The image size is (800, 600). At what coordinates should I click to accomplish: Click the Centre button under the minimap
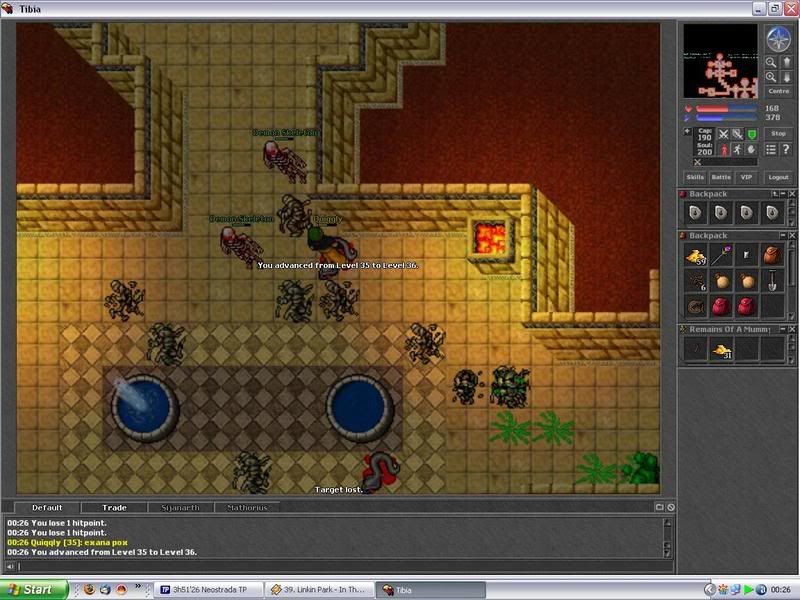779,91
